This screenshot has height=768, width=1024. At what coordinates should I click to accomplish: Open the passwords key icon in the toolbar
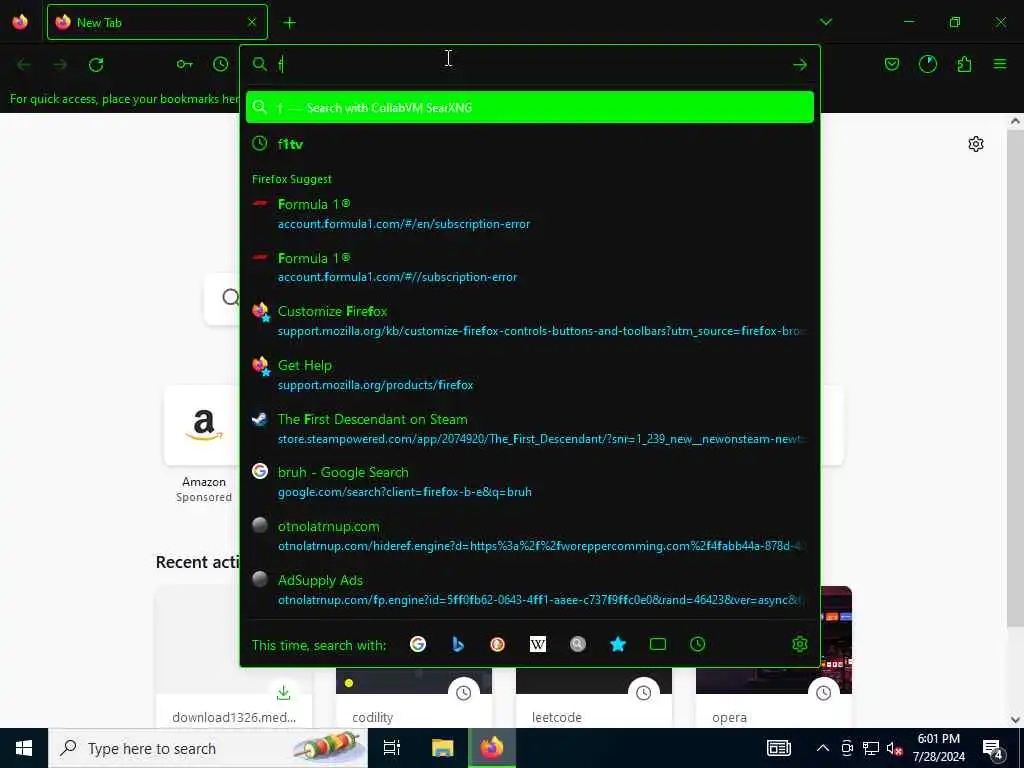185,64
